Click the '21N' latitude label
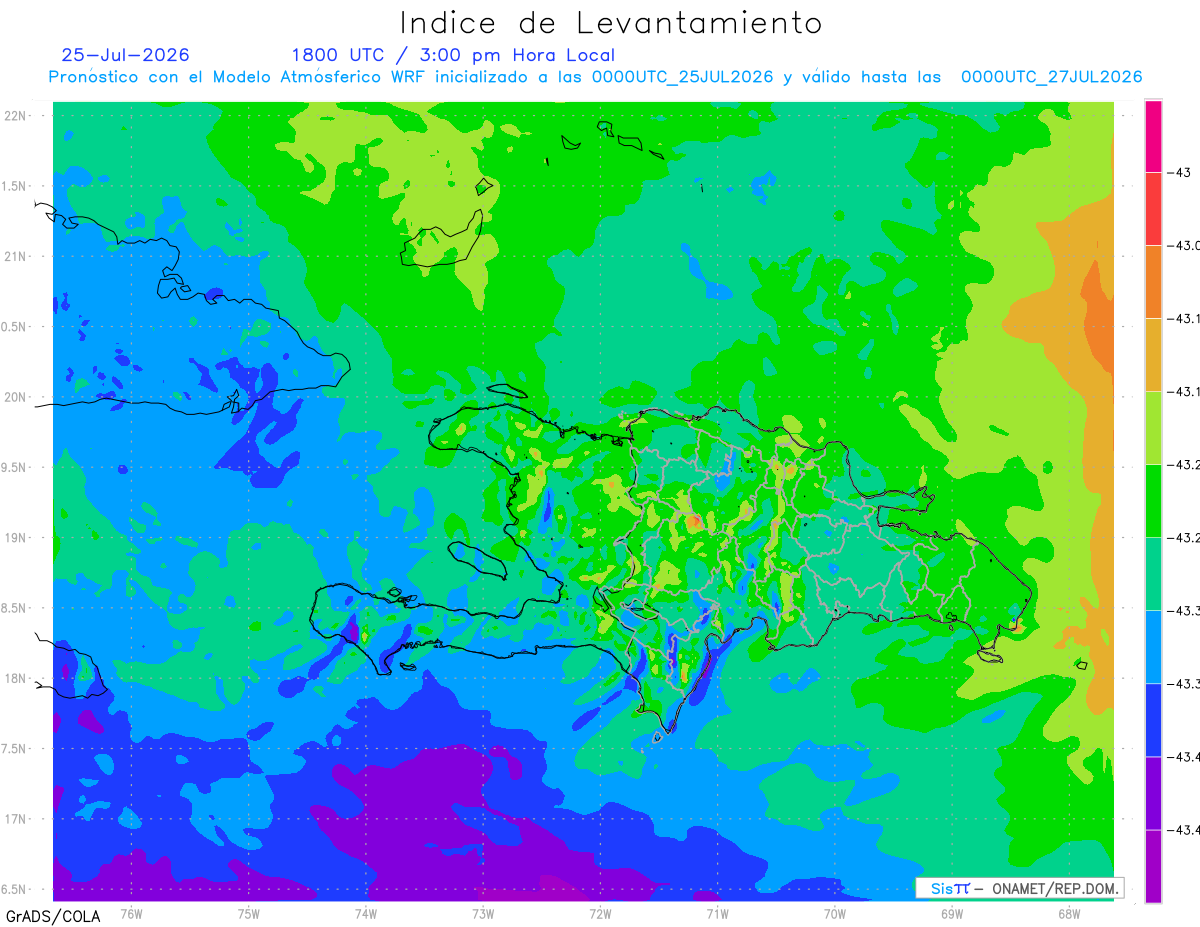The width and height of the screenshot is (1200, 927). [16, 256]
